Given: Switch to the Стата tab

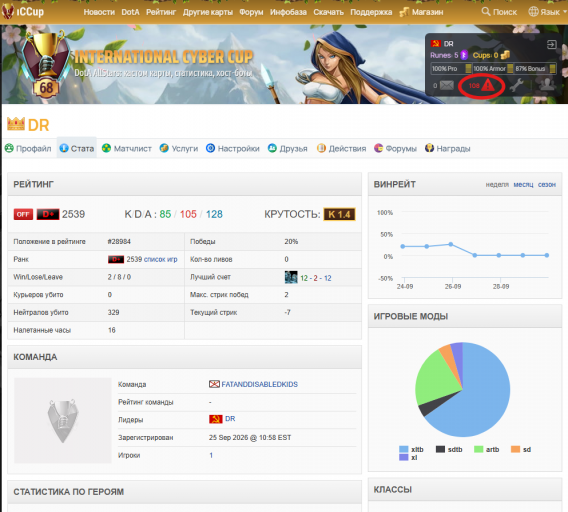Looking at the screenshot, I should coord(77,149).
